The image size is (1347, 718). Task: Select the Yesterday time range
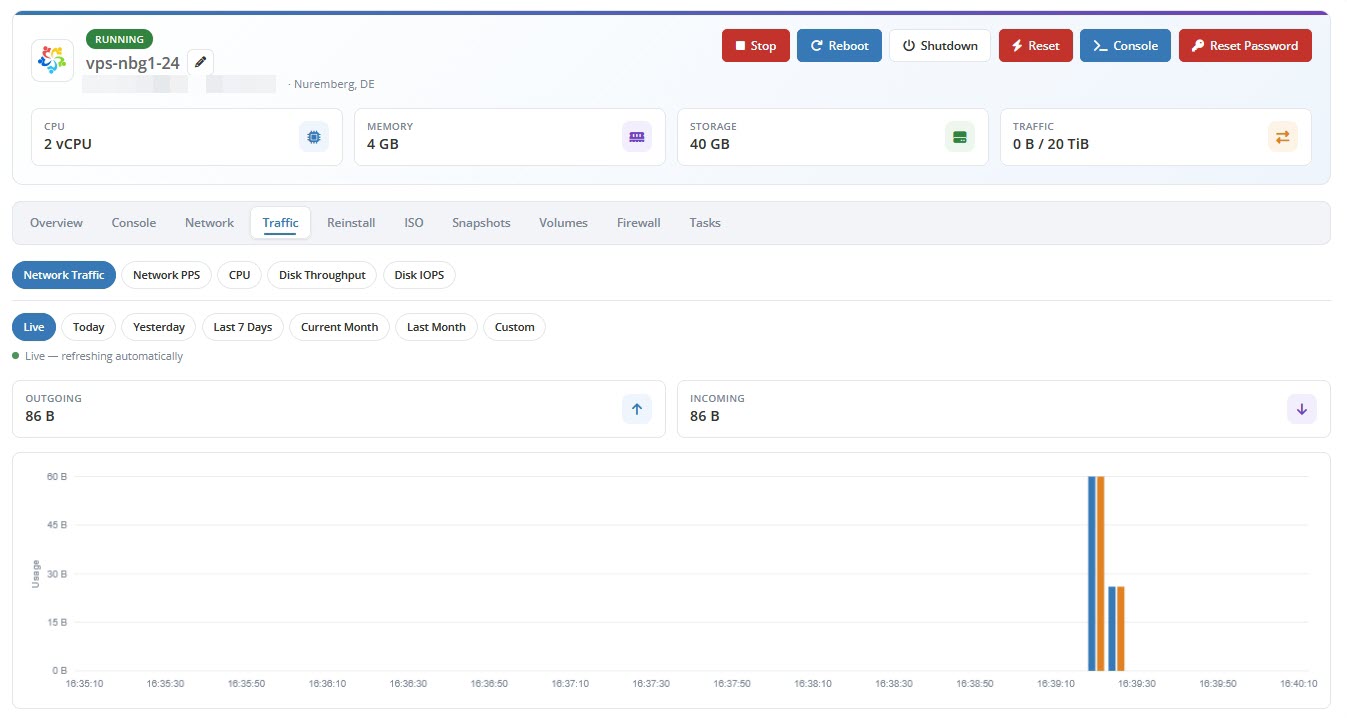(159, 327)
